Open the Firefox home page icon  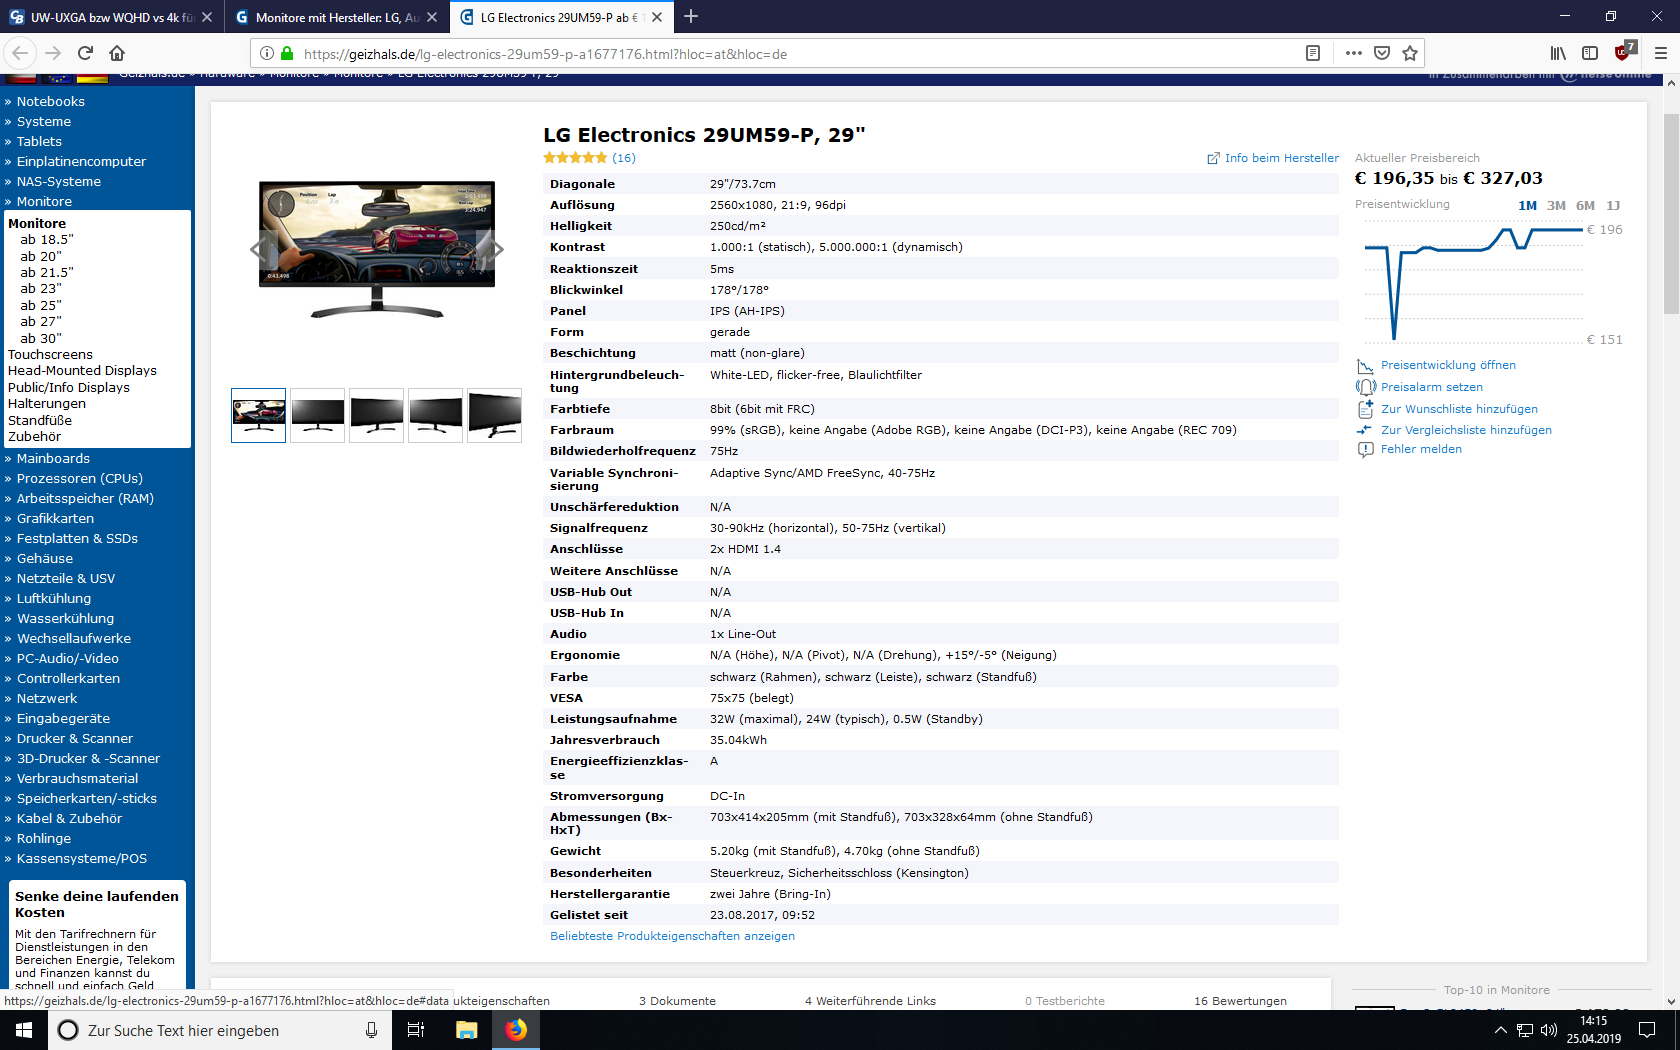(117, 53)
